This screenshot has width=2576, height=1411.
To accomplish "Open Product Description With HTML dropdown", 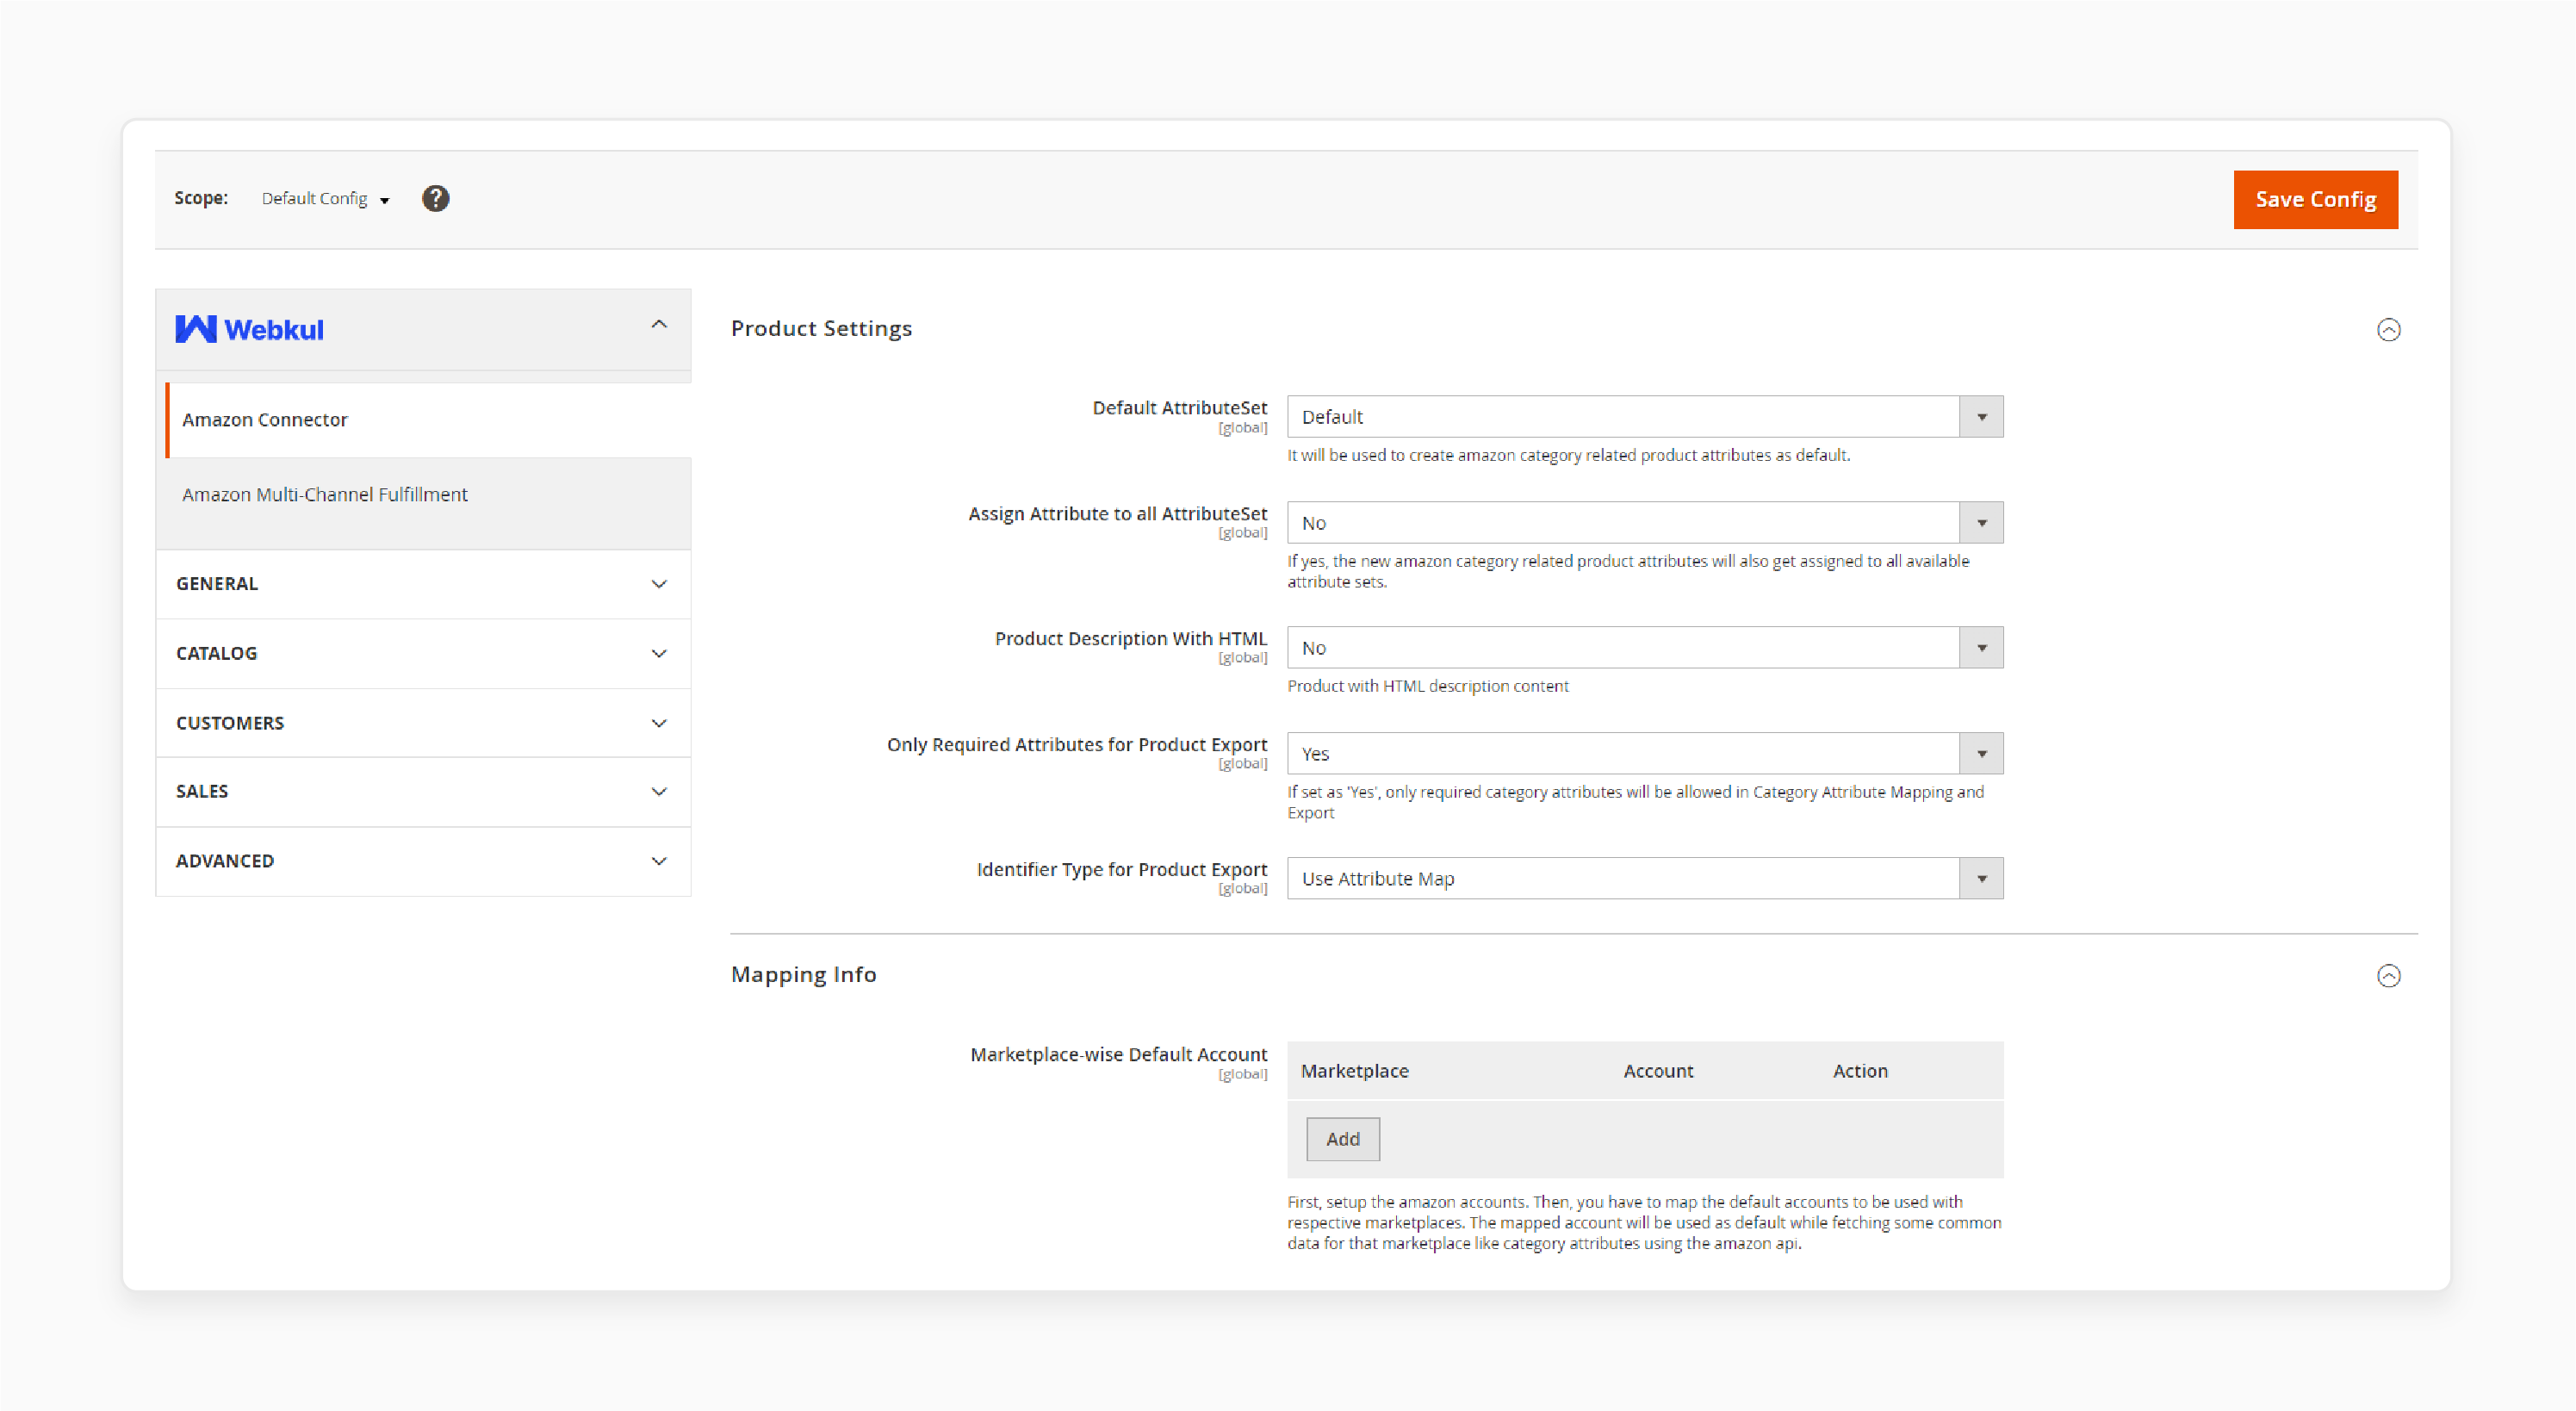I will coord(1644,648).
